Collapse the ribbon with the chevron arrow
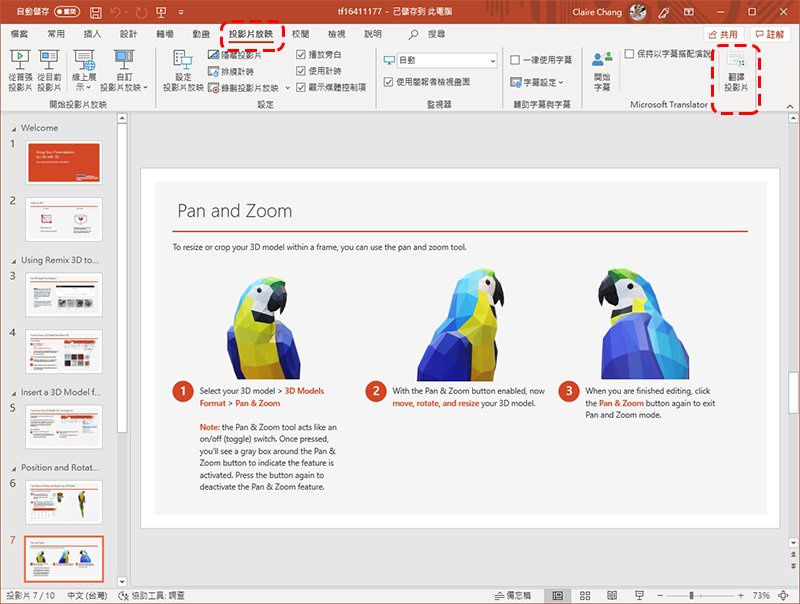Screen dimensions: 800x604 790,106
